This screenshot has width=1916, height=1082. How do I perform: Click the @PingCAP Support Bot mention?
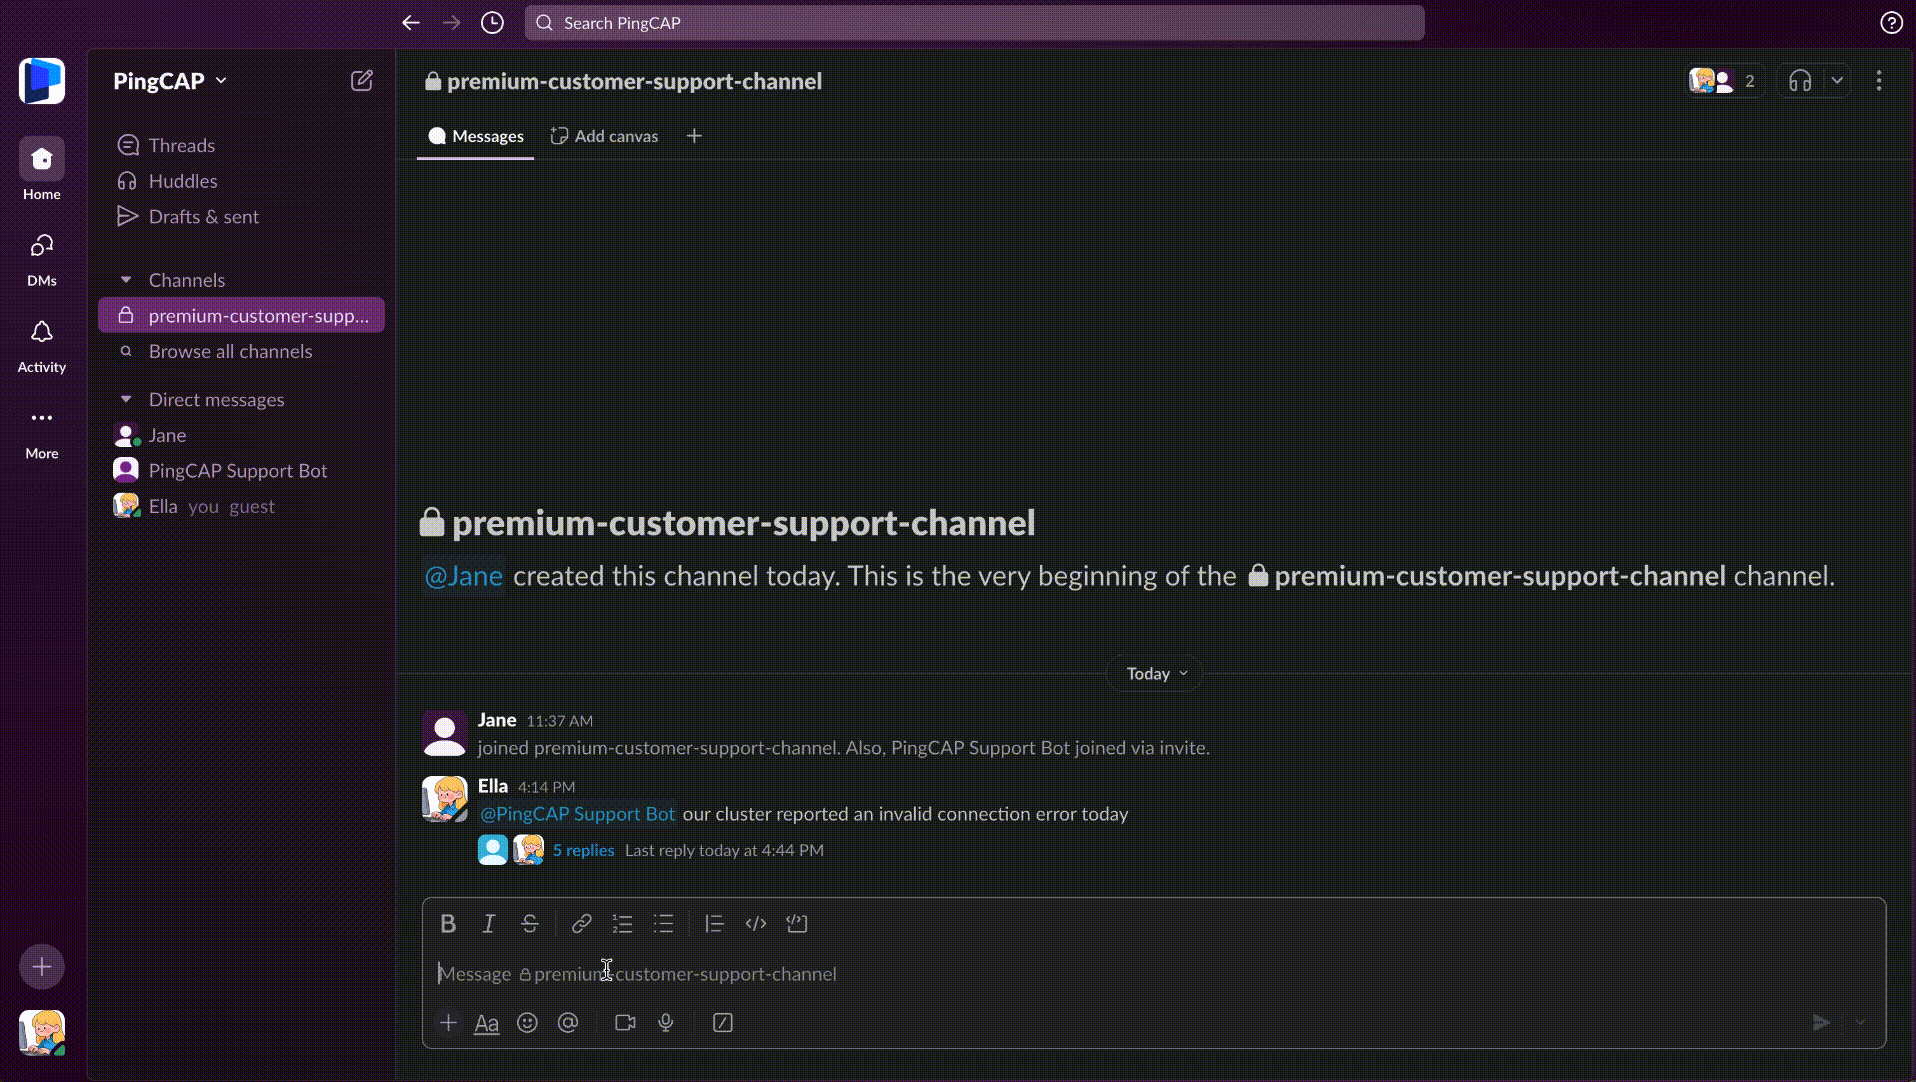coord(577,815)
